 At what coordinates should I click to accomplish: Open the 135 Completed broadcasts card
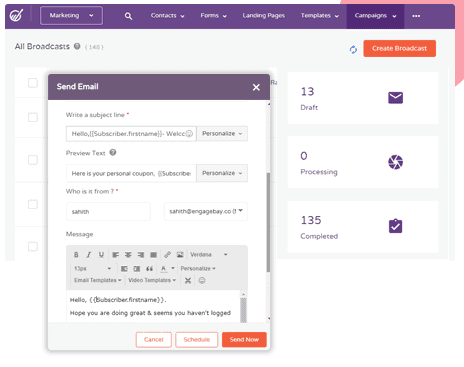pyautogui.click(x=363, y=226)
